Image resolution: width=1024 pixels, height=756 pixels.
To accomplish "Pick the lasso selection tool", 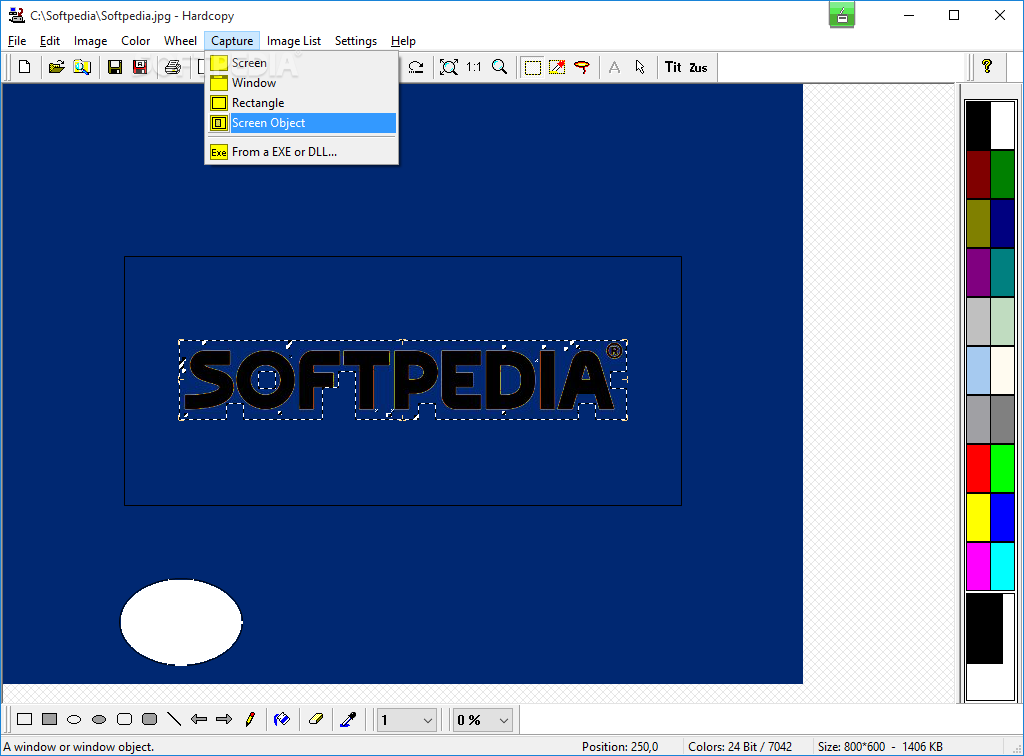I will click(x=582, y=67).
